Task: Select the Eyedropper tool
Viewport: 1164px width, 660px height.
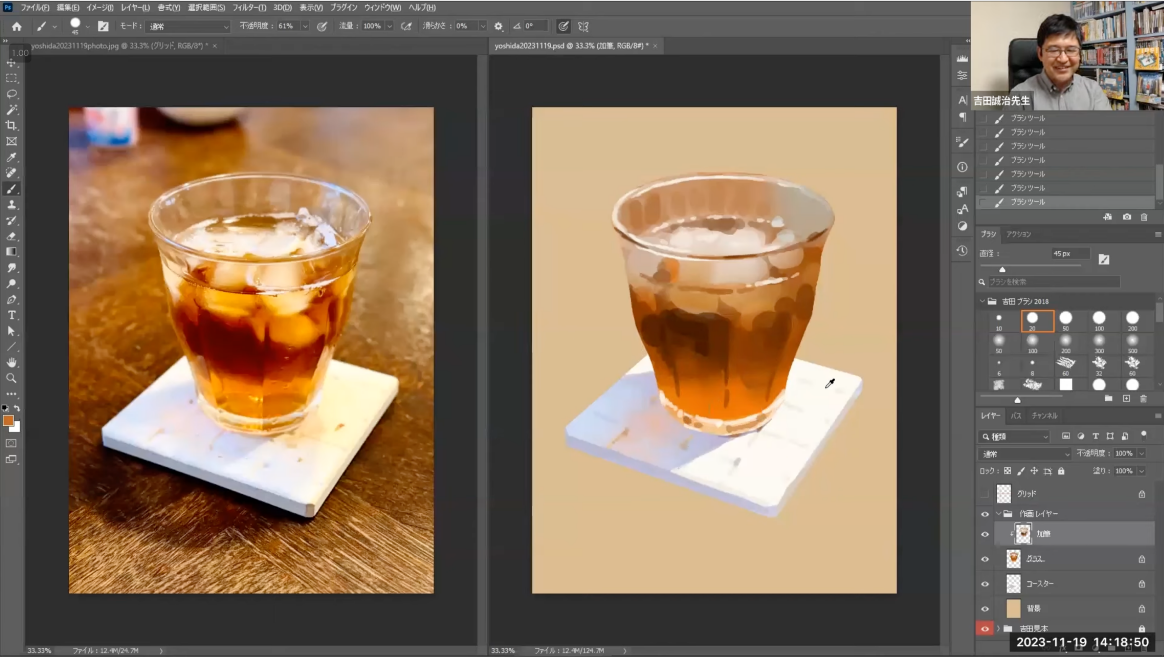Action: 12,157
